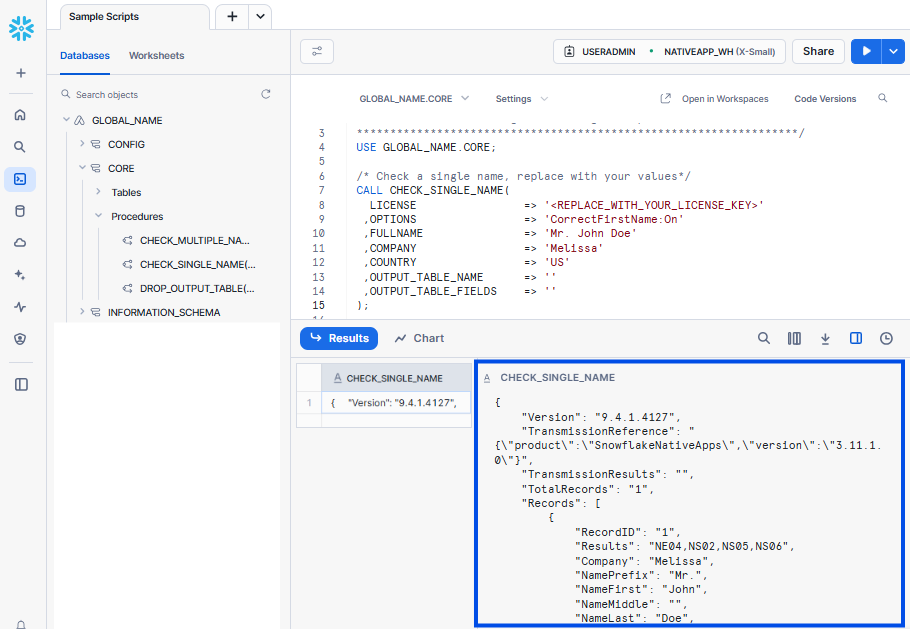Toggle the results side detail panel icon
Image resolution: width=910 pixels, height=630 pixels.
click(856, 338)
